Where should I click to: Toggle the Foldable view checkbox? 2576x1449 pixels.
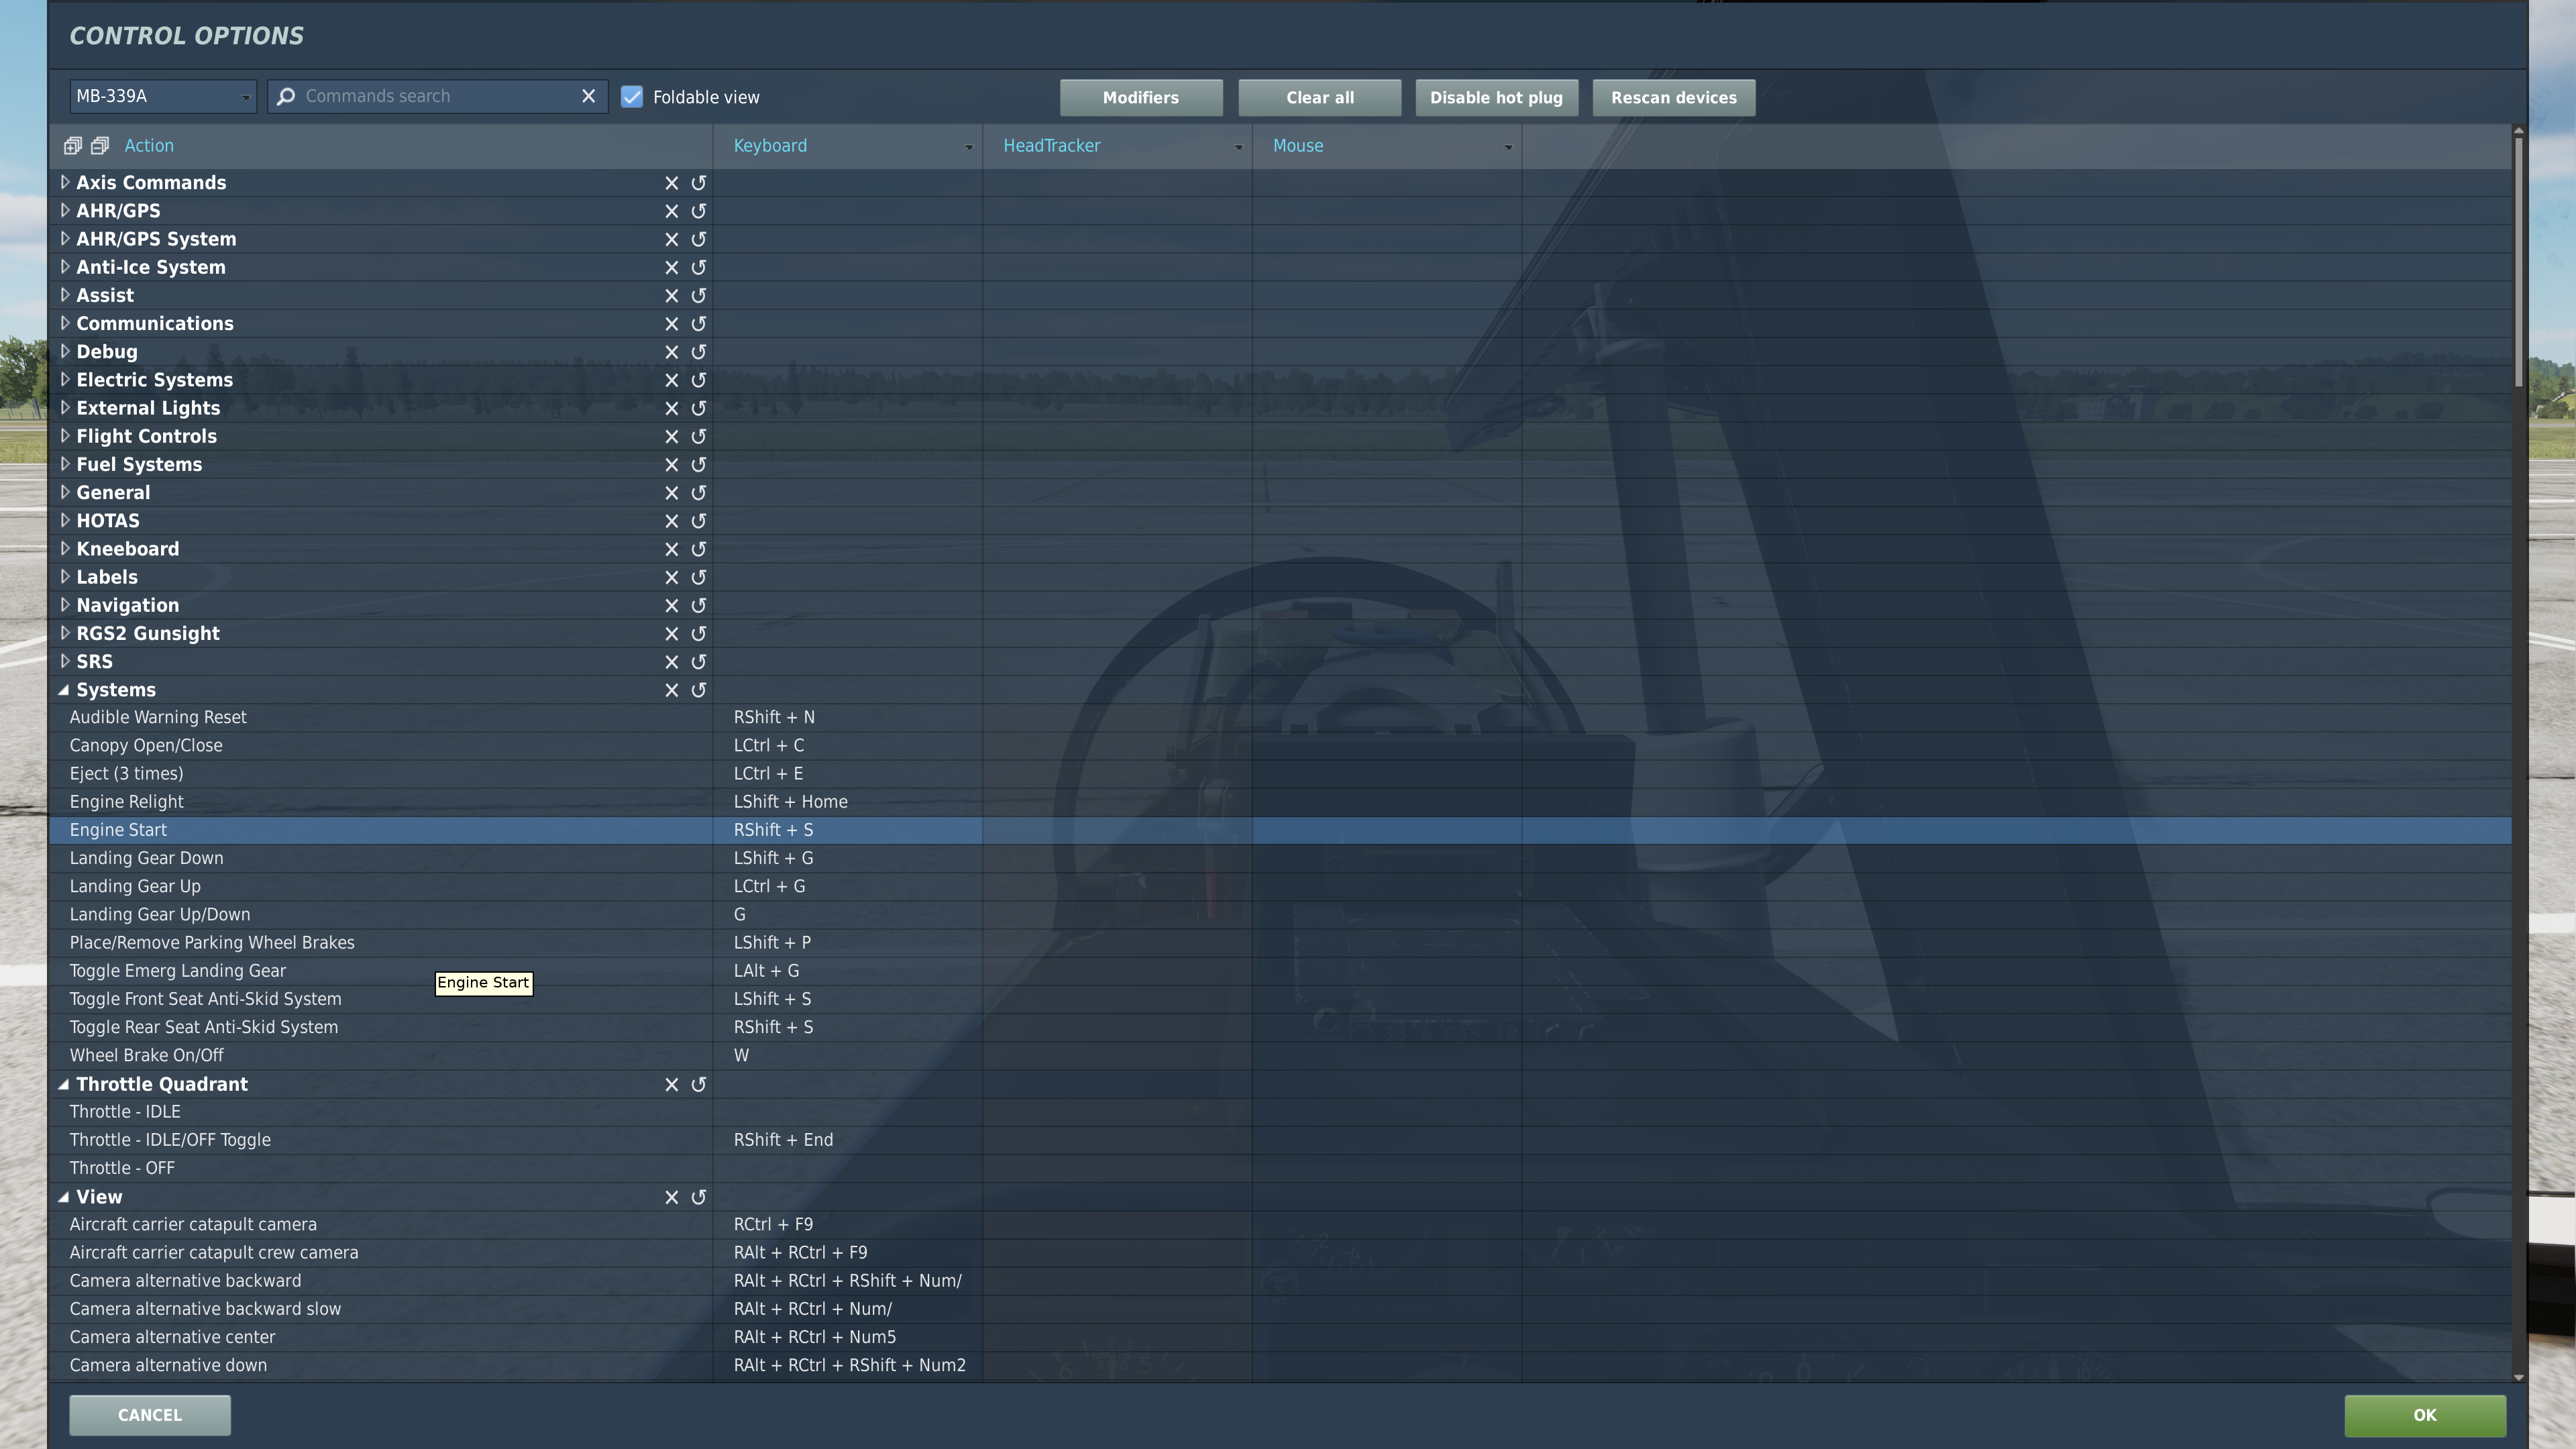click(632, 97)
